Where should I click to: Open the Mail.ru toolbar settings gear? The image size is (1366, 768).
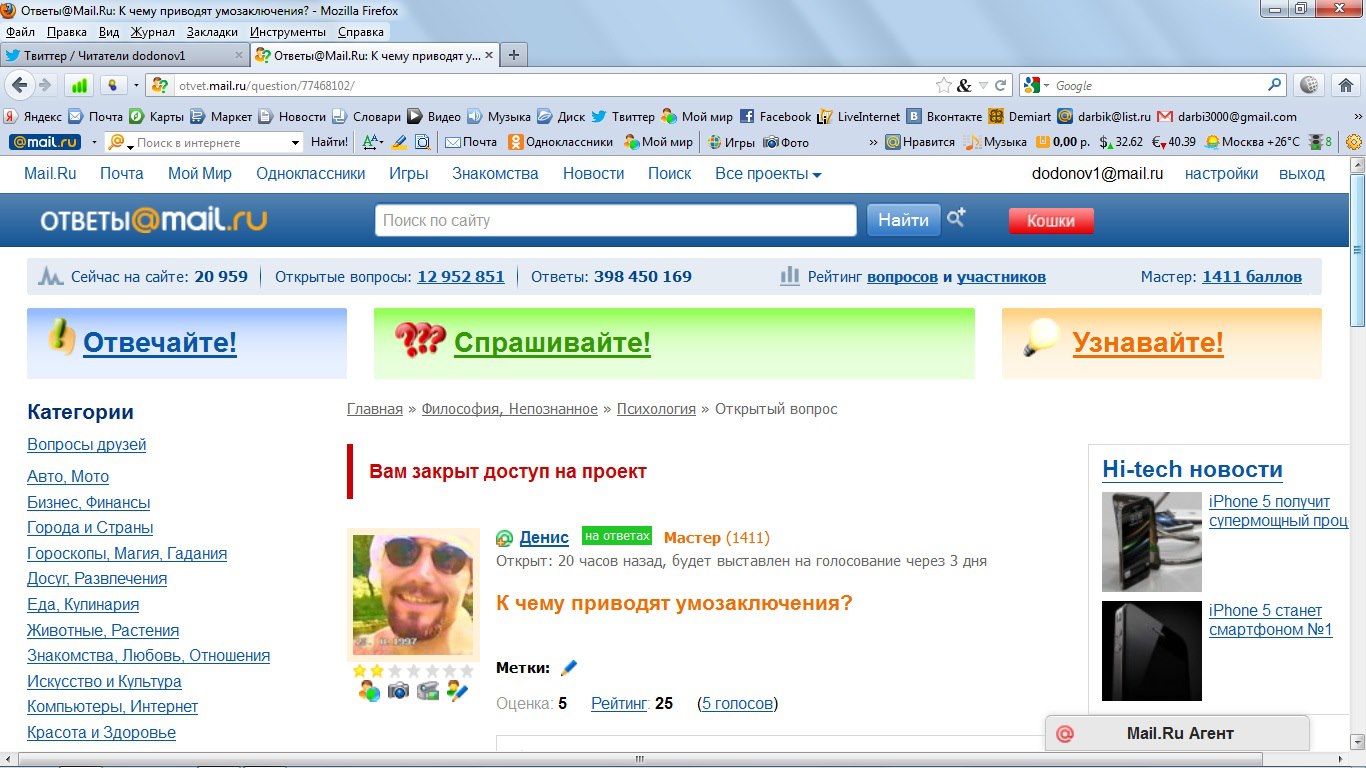(1354, 142)
